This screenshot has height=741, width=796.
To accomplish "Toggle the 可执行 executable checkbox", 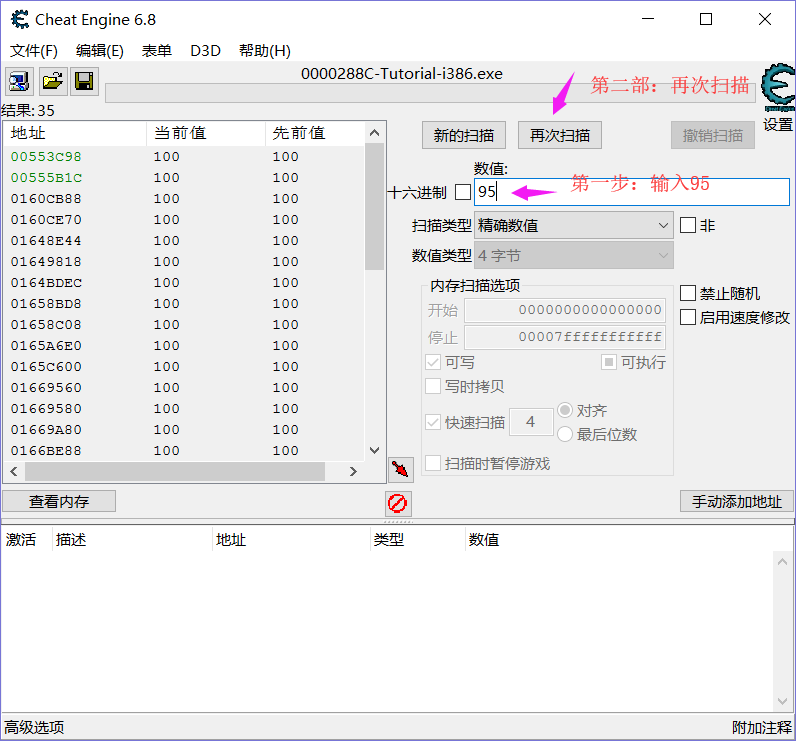I will click(x=609, y=362).
